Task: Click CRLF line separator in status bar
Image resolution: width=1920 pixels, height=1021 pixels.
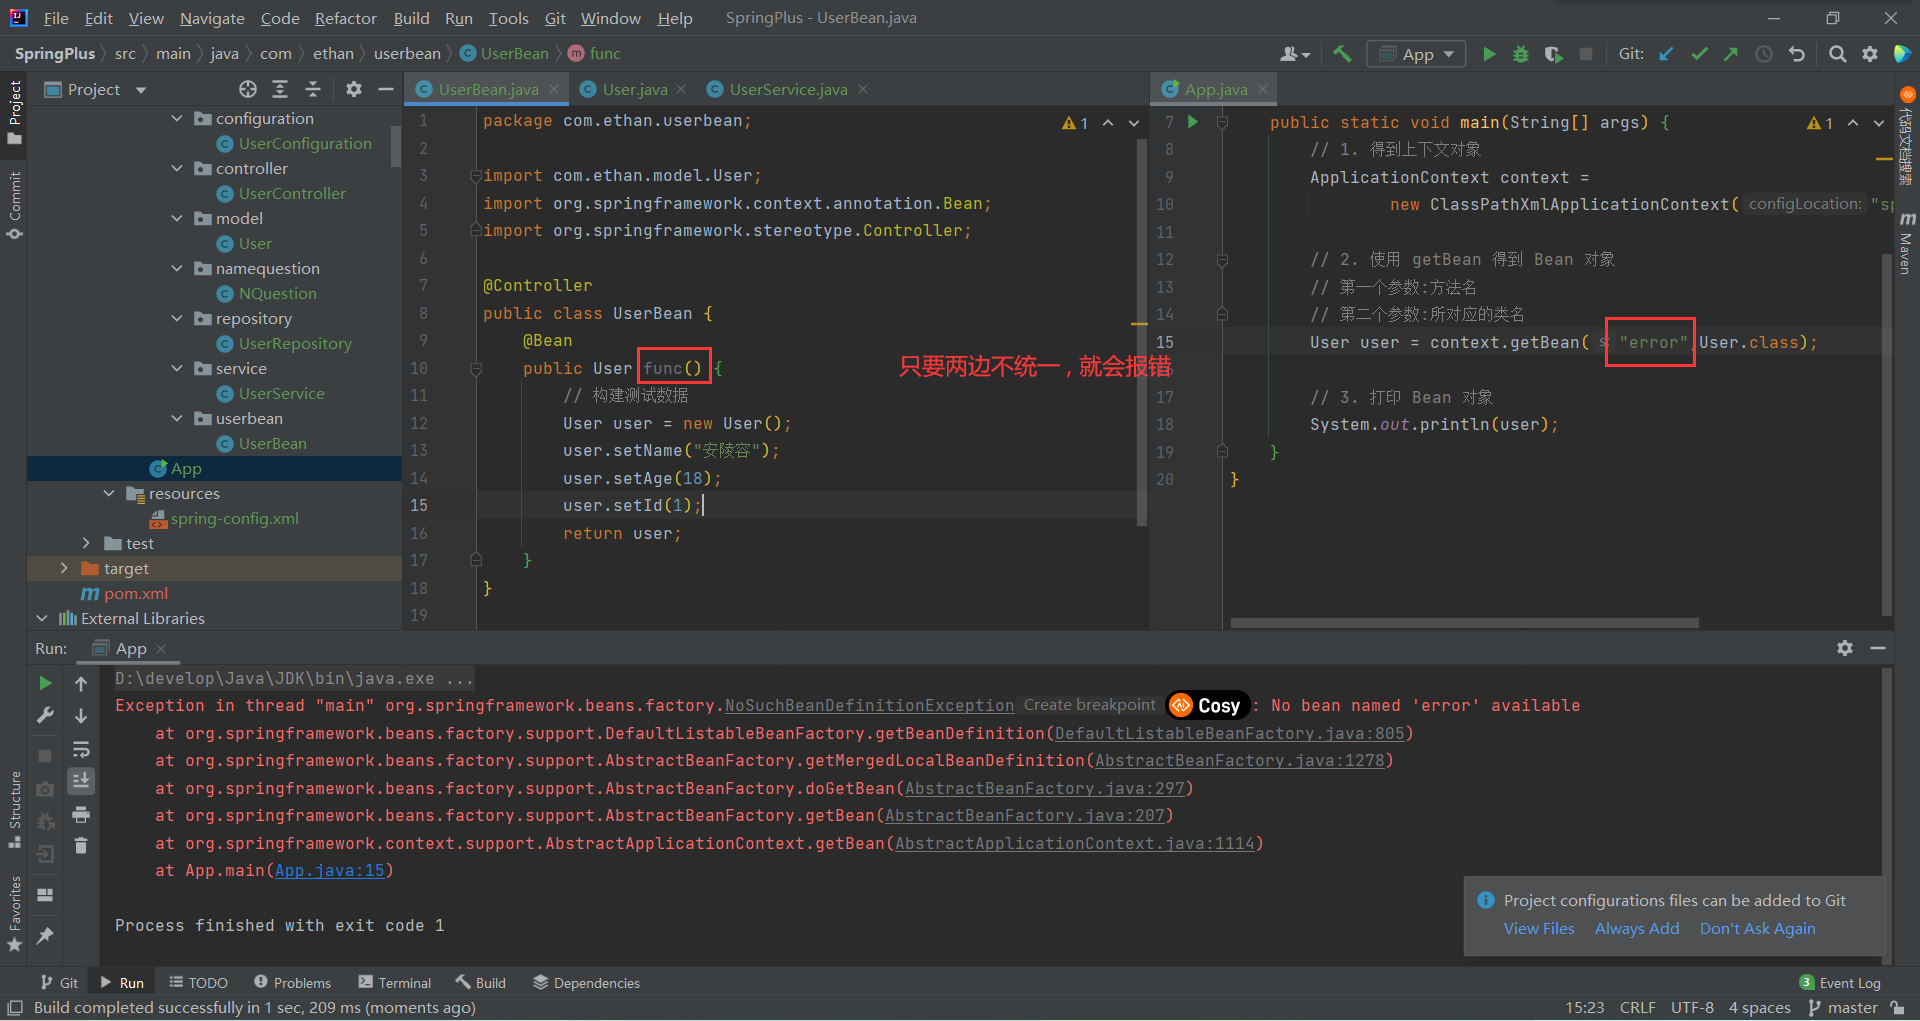Action: pyautogui.click(x=1637, y=1007)
